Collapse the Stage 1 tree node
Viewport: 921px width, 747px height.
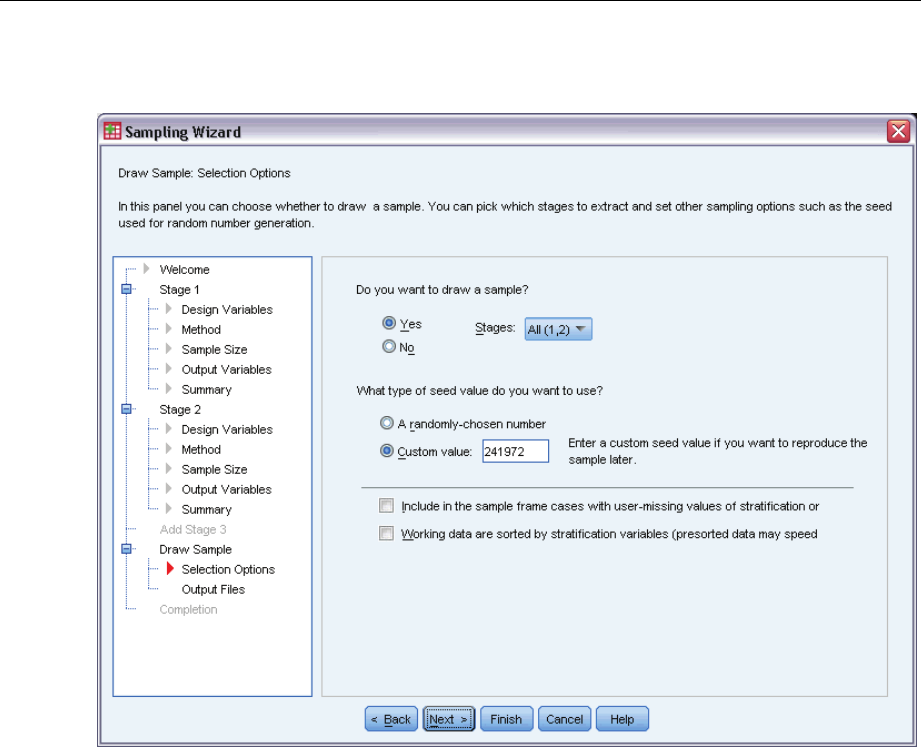pyautogui.click(x=127, y=289)
